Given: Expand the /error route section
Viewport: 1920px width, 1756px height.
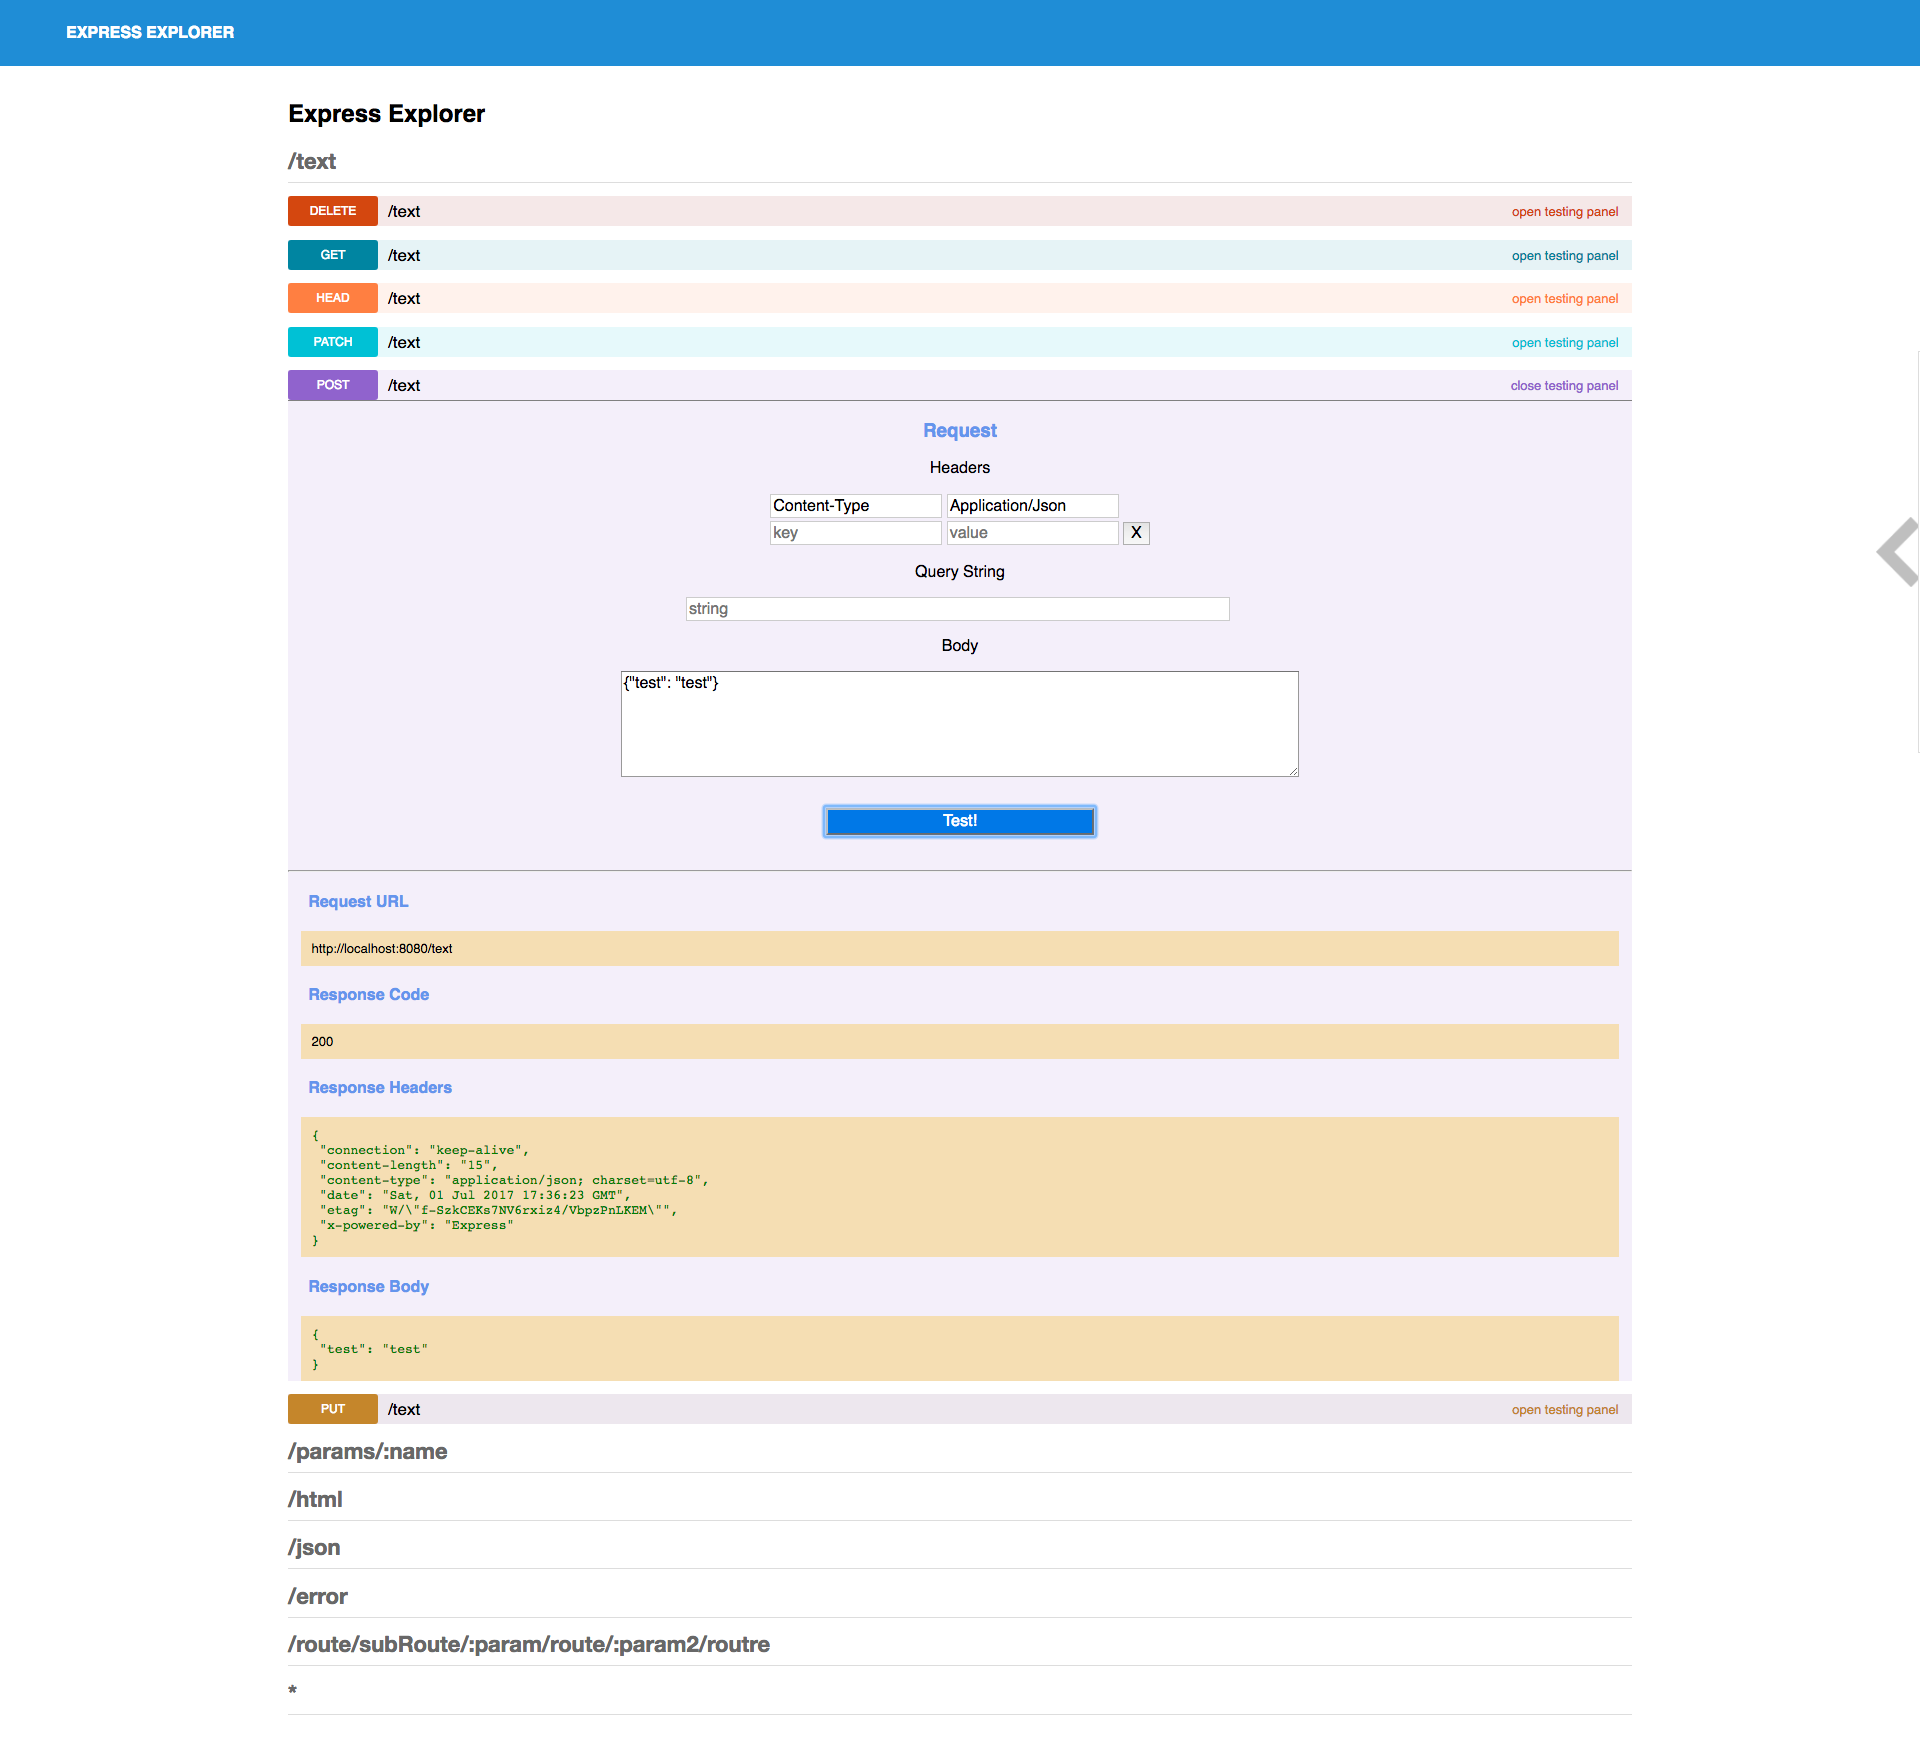Looking at the screenshot, I should coord(317,1597).
